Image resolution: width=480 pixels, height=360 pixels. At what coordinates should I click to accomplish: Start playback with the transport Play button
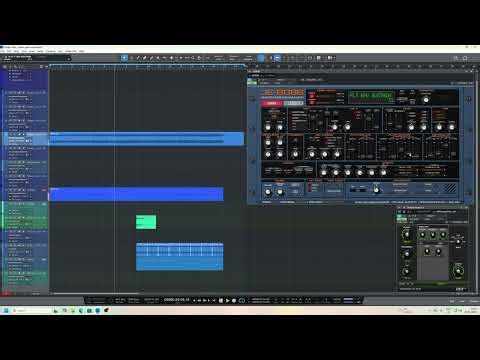227,301
